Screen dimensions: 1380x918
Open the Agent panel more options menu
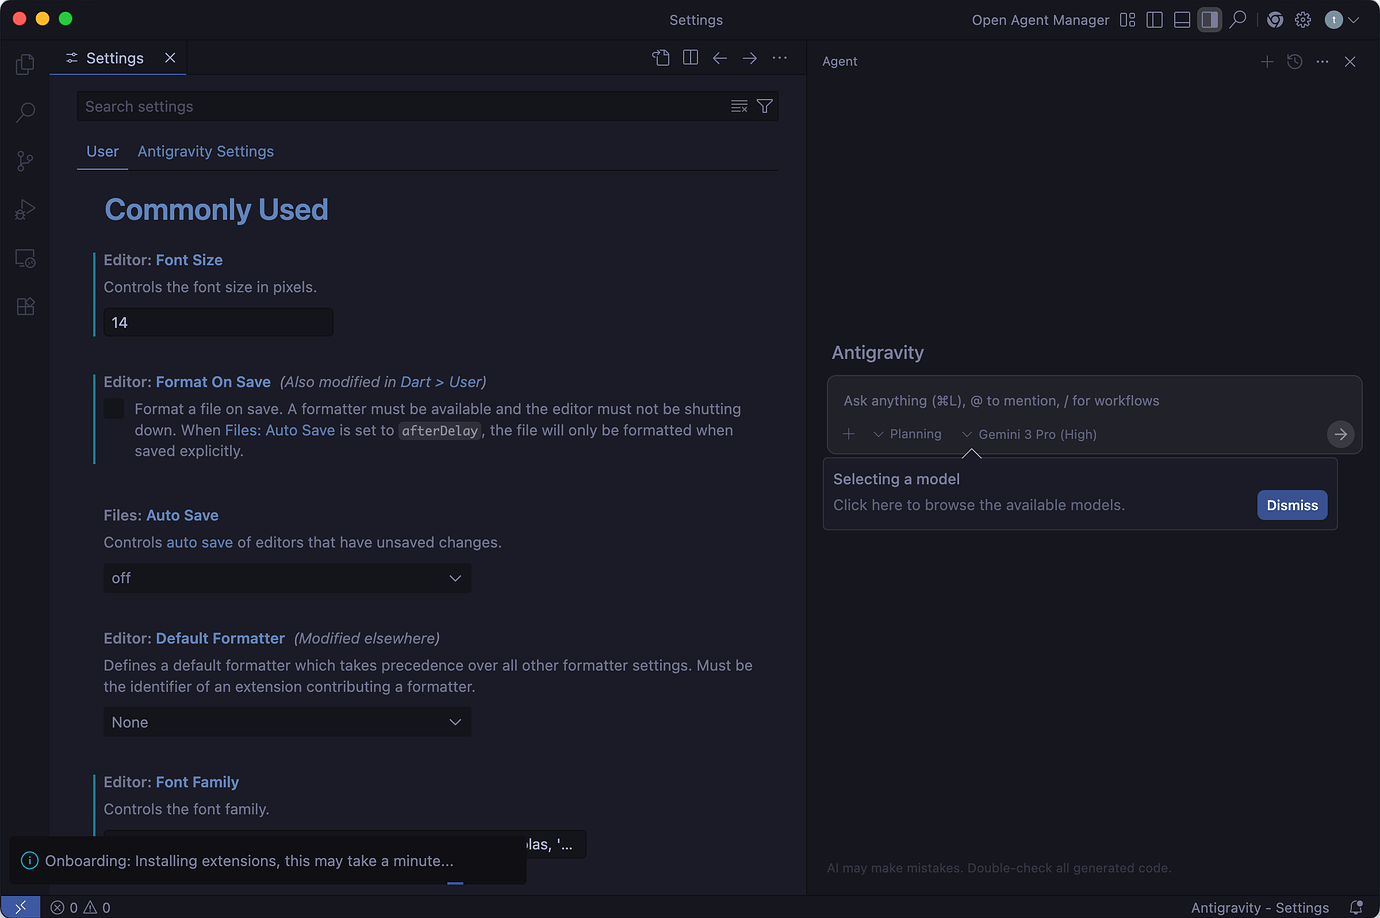(x=1323, y=62)
